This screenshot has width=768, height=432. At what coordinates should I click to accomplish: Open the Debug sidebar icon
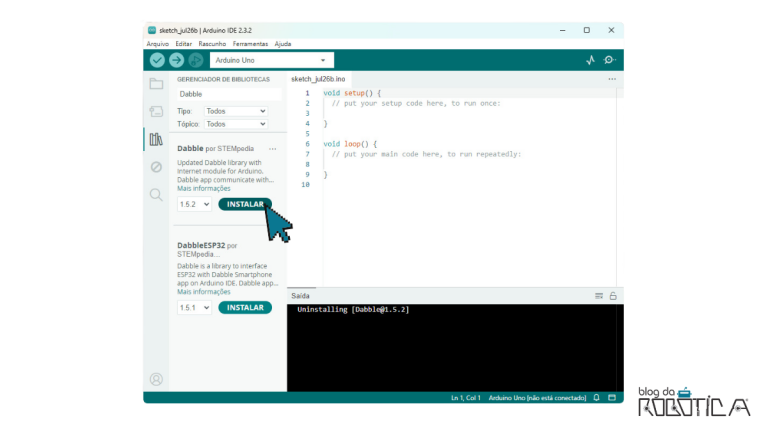pyautogui.click(x=156, y=167)
